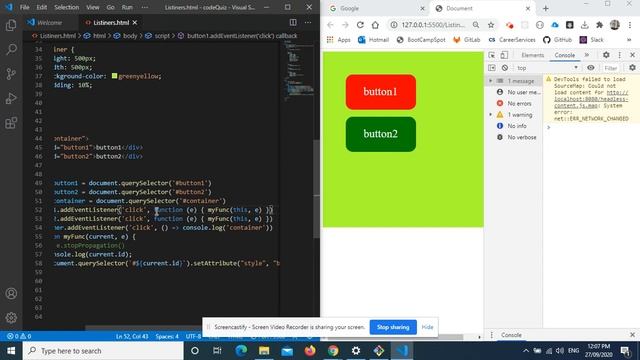Close the Listiners.html editor tab
640x360 pixels.
pyautogui.click(x=135, y=22)
